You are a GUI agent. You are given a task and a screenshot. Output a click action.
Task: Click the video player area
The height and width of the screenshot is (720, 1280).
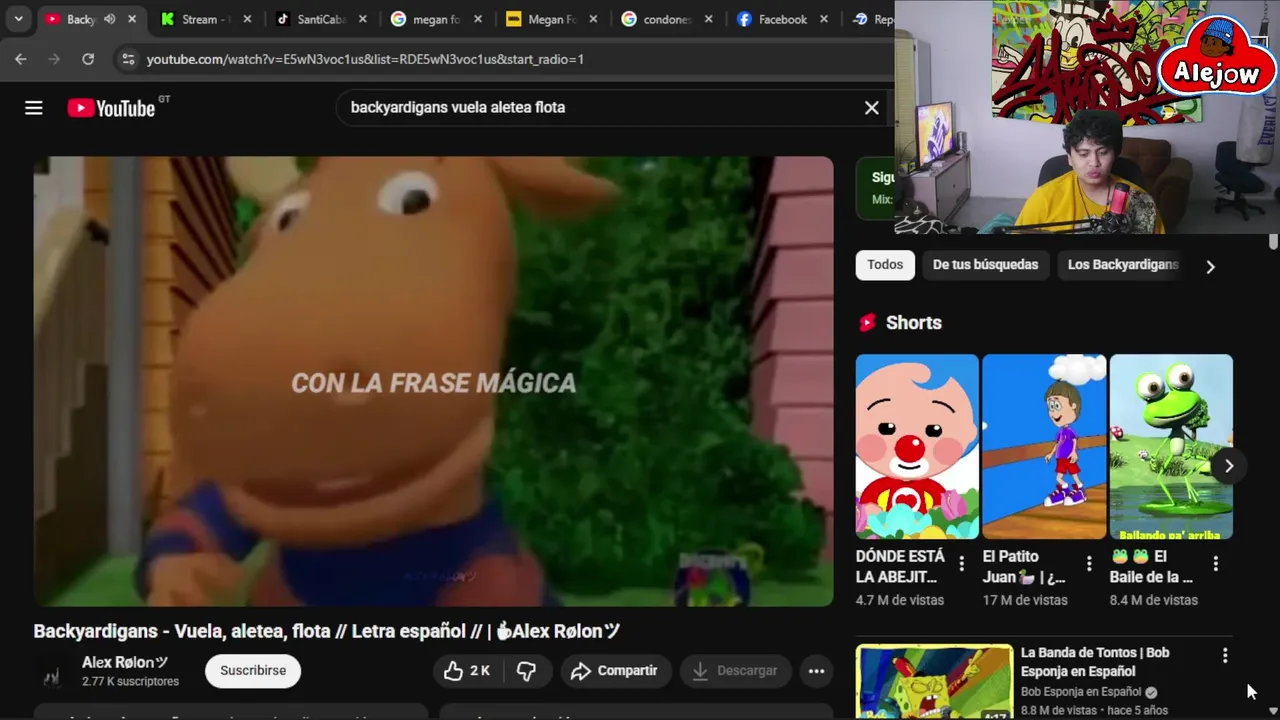pos(433,381)
